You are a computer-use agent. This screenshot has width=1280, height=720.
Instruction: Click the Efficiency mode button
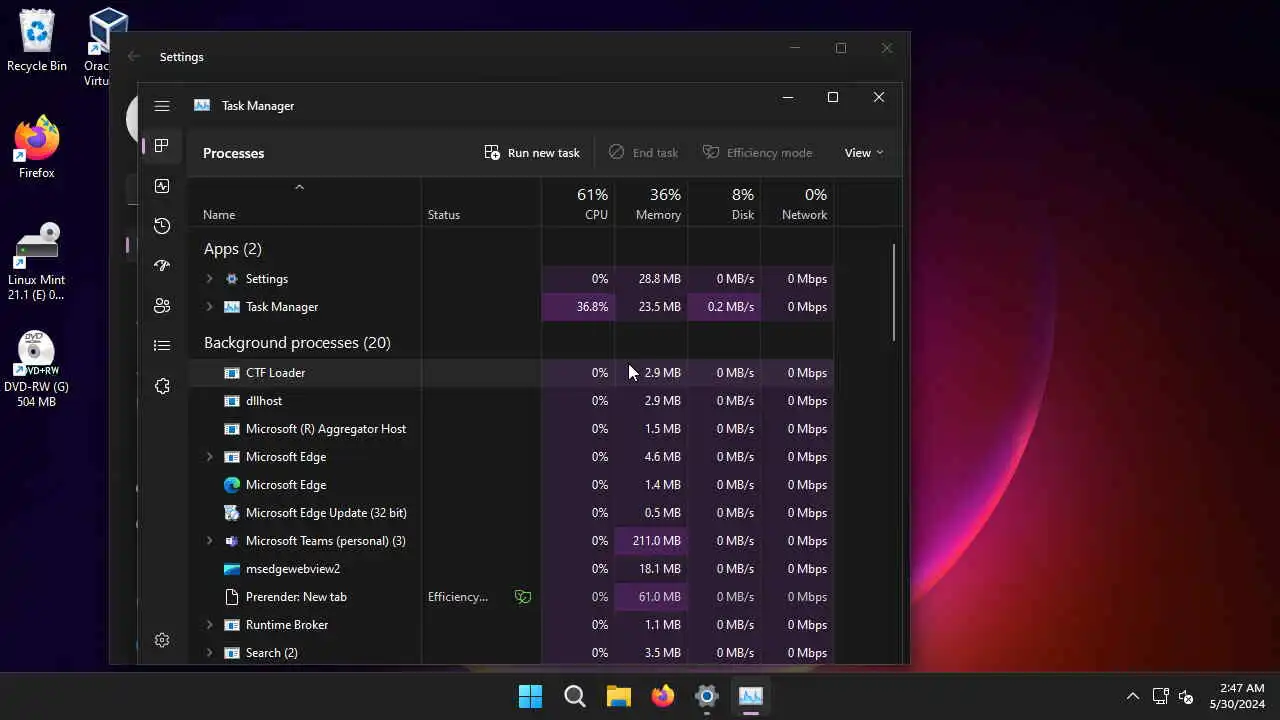click(x=757, y=153)
